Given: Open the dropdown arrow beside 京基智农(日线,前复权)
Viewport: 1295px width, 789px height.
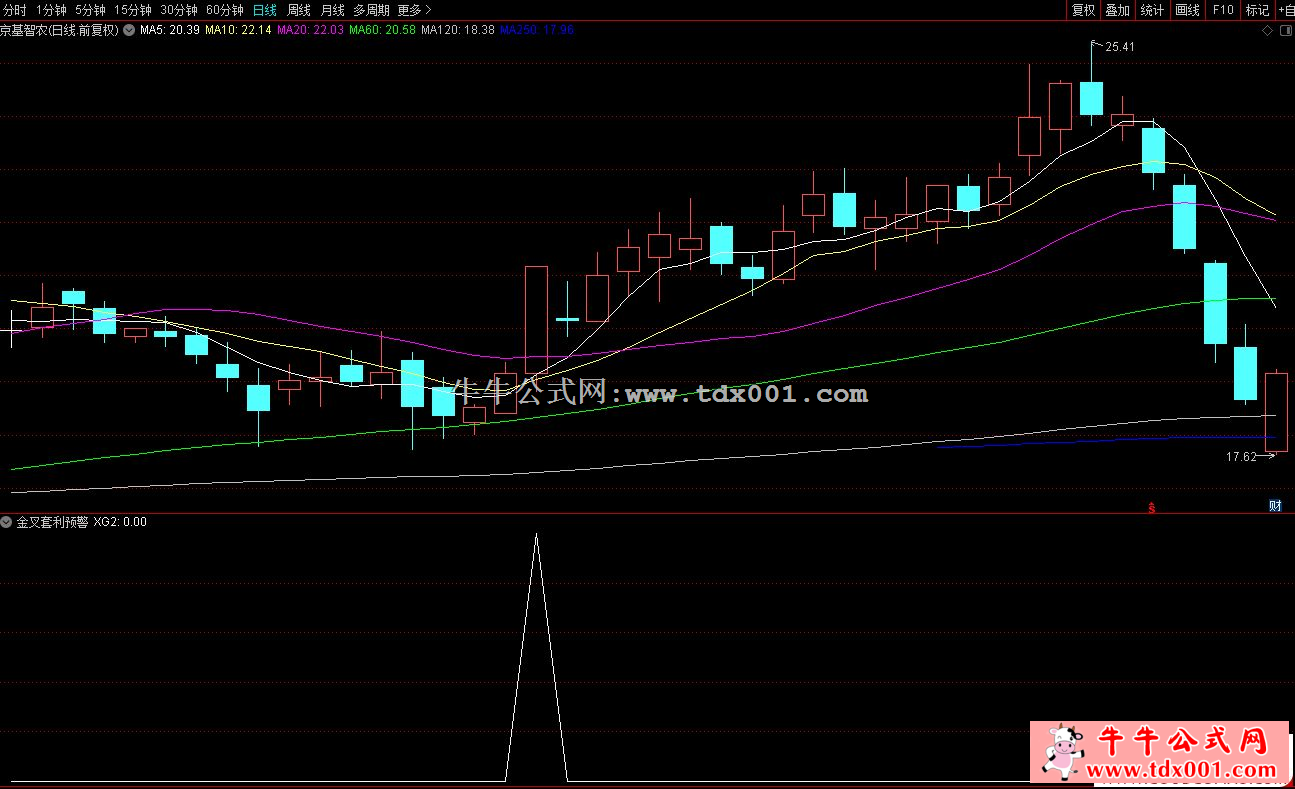Looking at the screenshot, I should click(128, 30).
